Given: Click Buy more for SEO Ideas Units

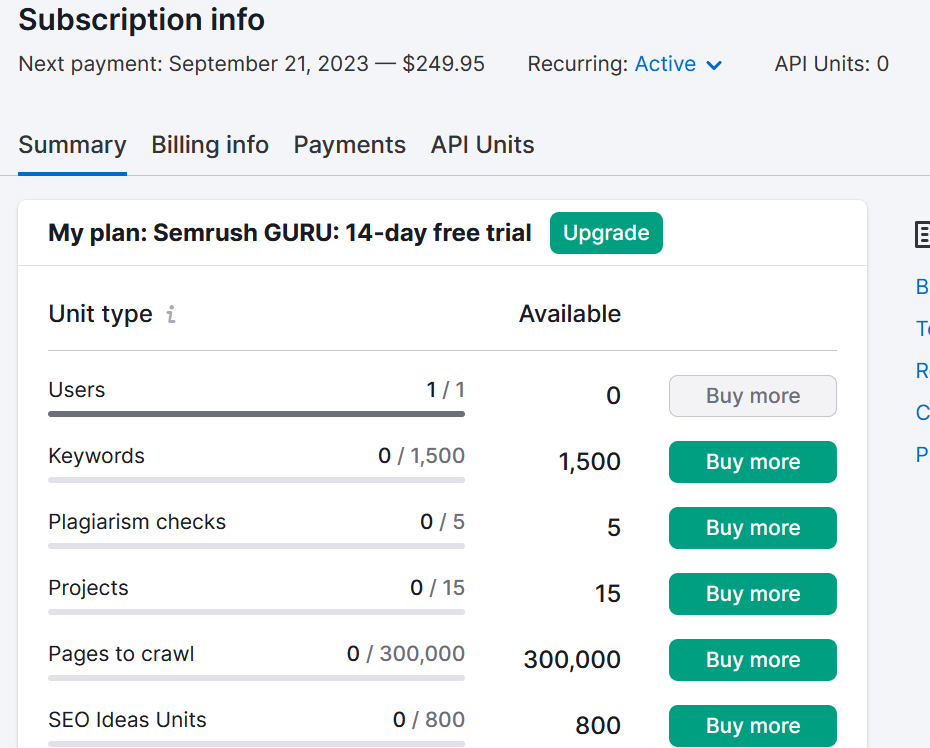Looking at the screenshot, I should point(753,726).
